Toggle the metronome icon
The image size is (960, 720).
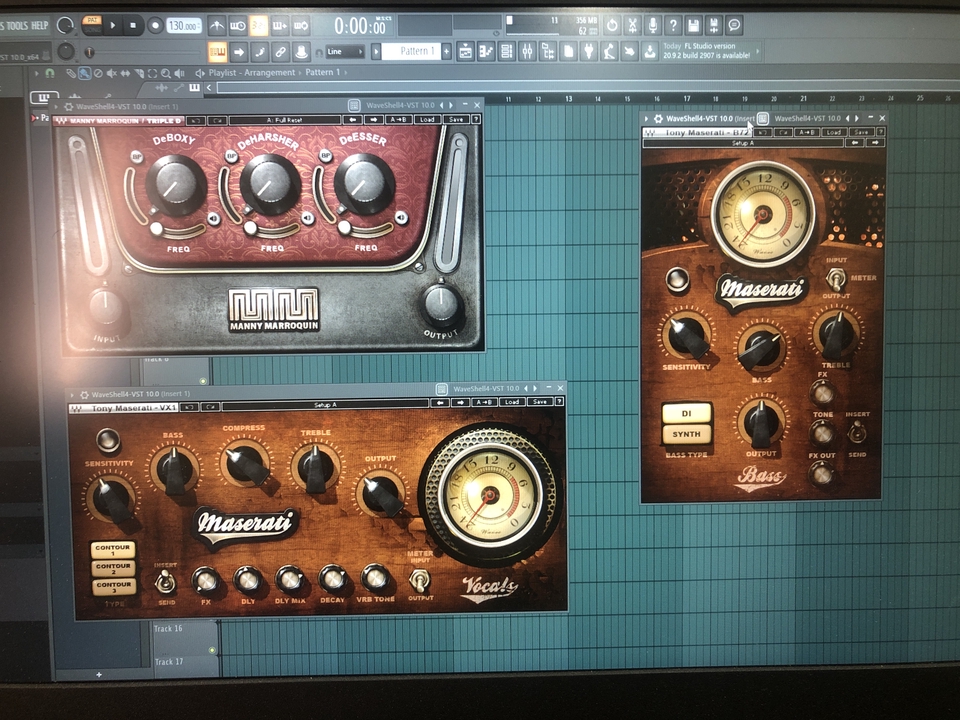click(216, 26)
